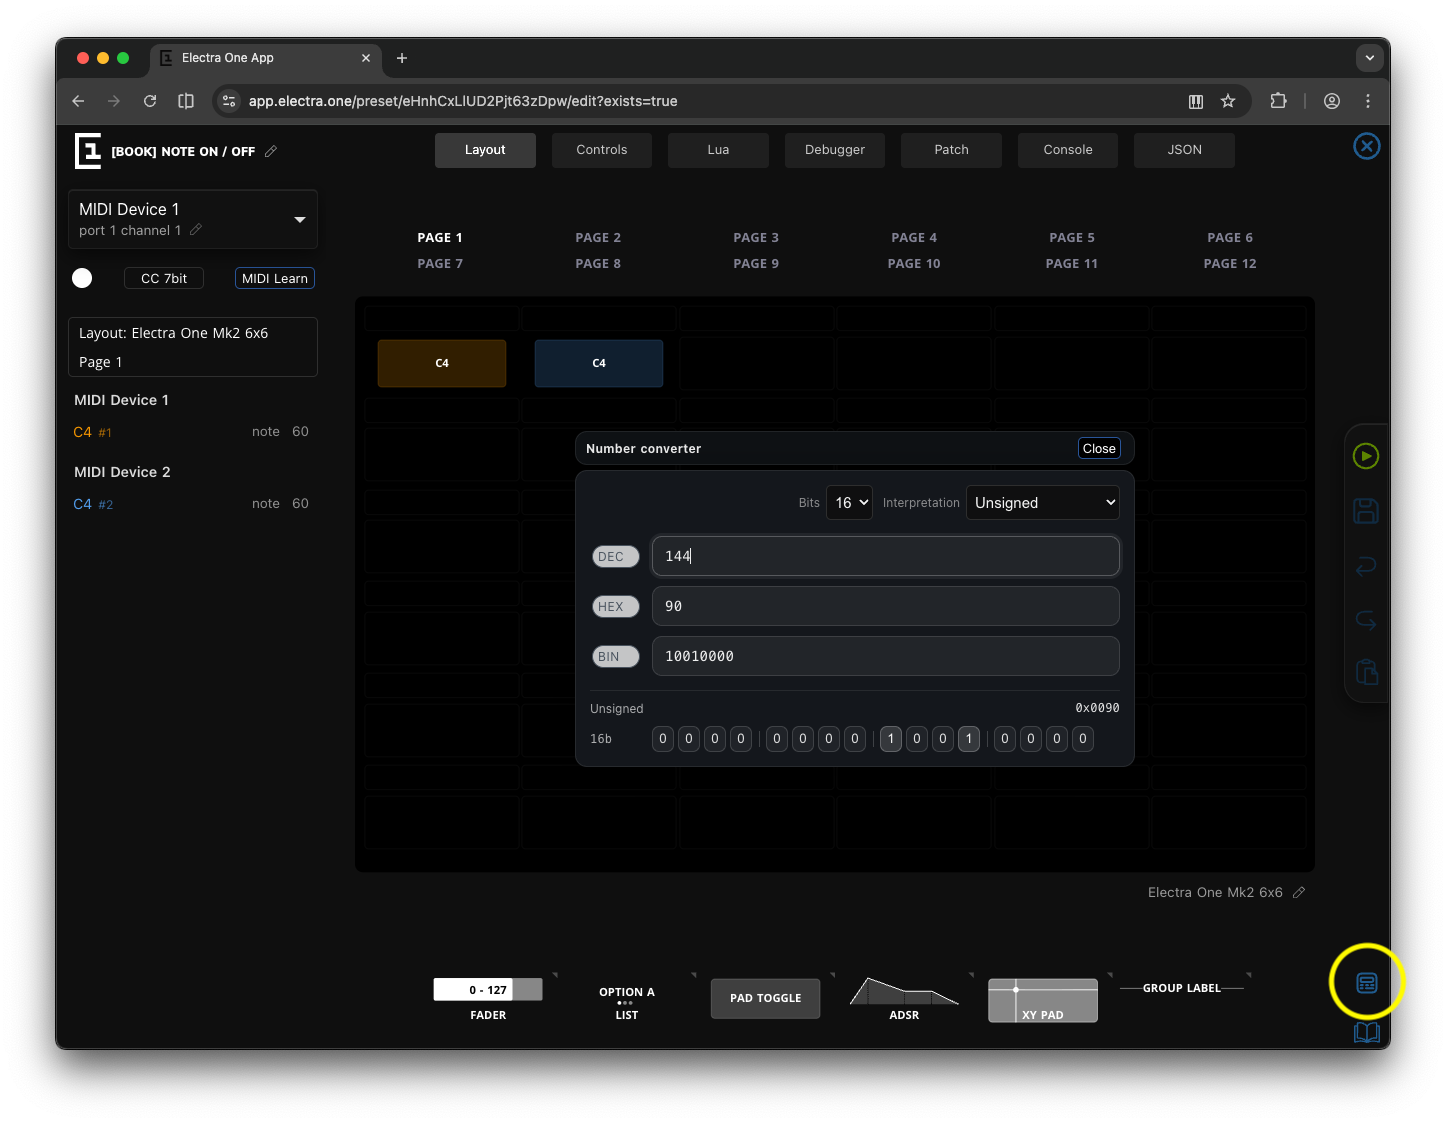
Task: Toggle the CC 7bit option
Action: 163,278
